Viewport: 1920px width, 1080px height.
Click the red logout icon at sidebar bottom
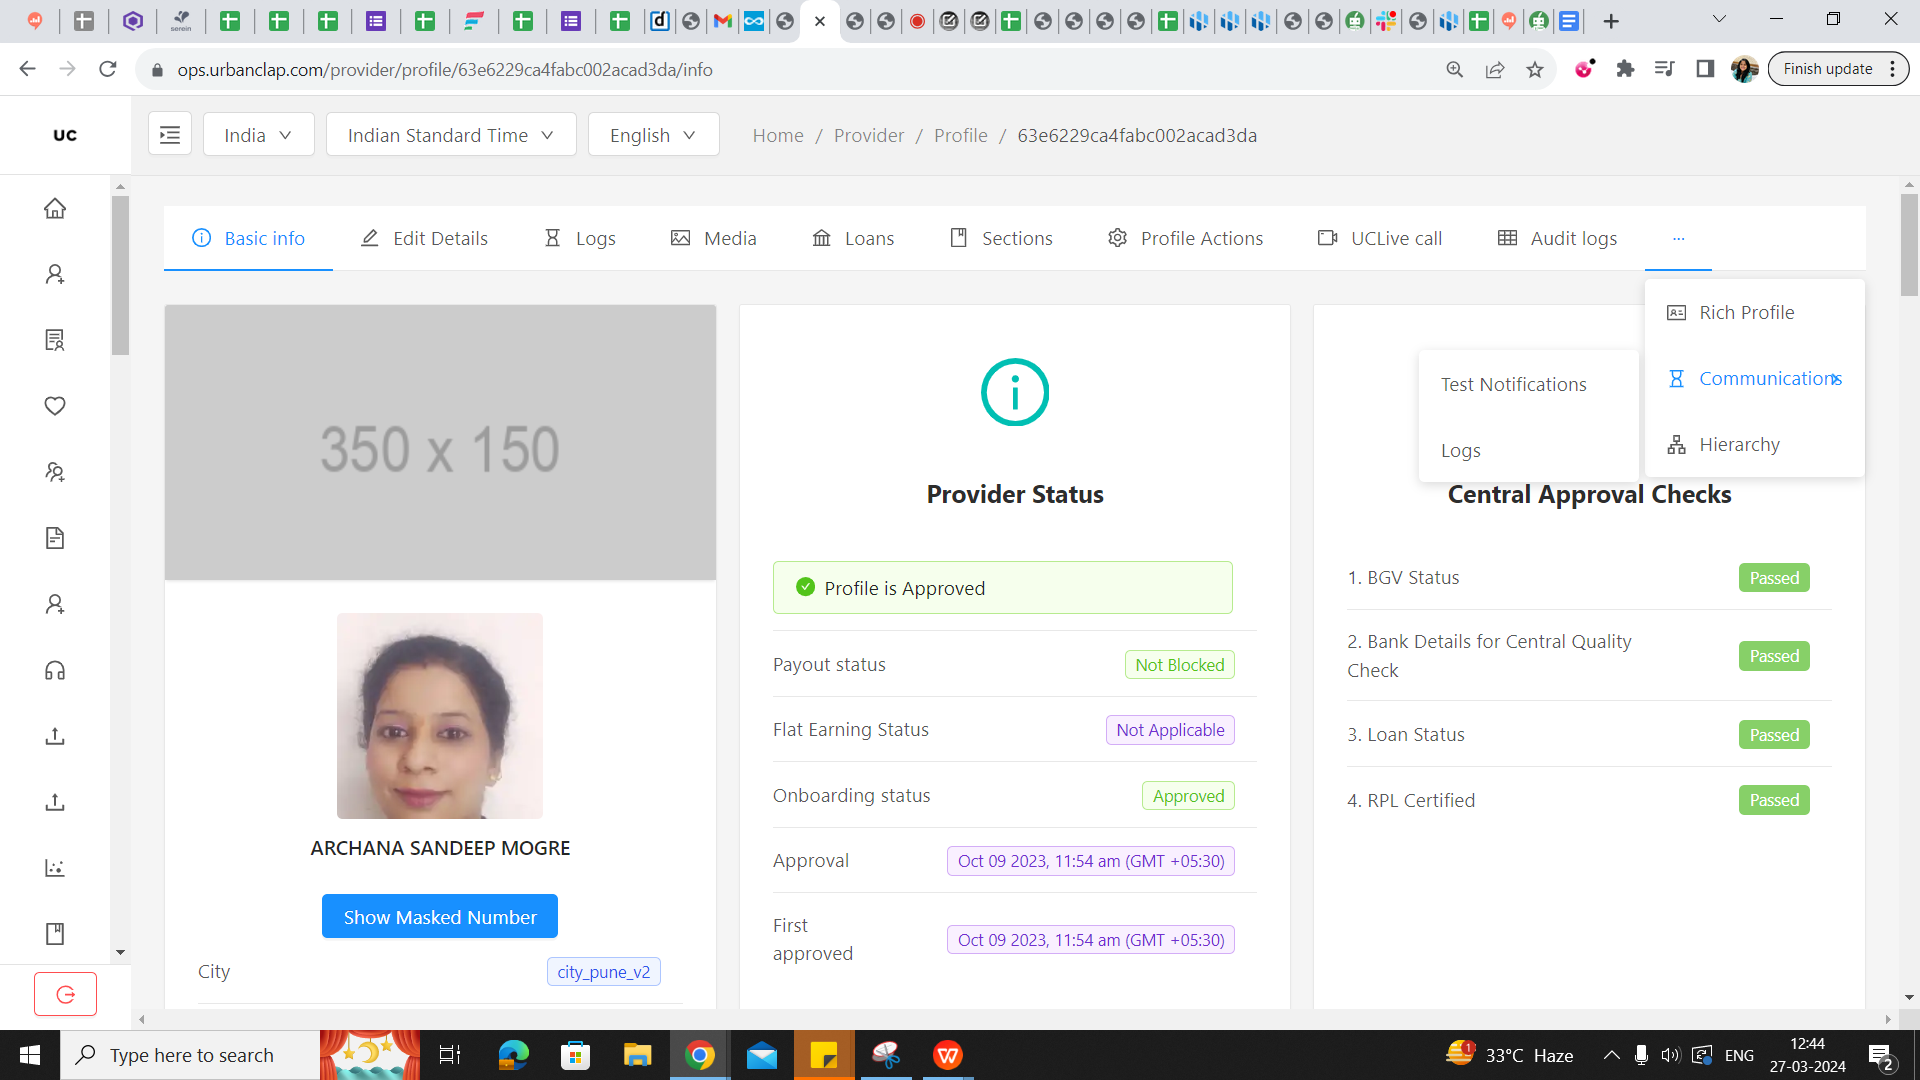click(x=66, y=994)
